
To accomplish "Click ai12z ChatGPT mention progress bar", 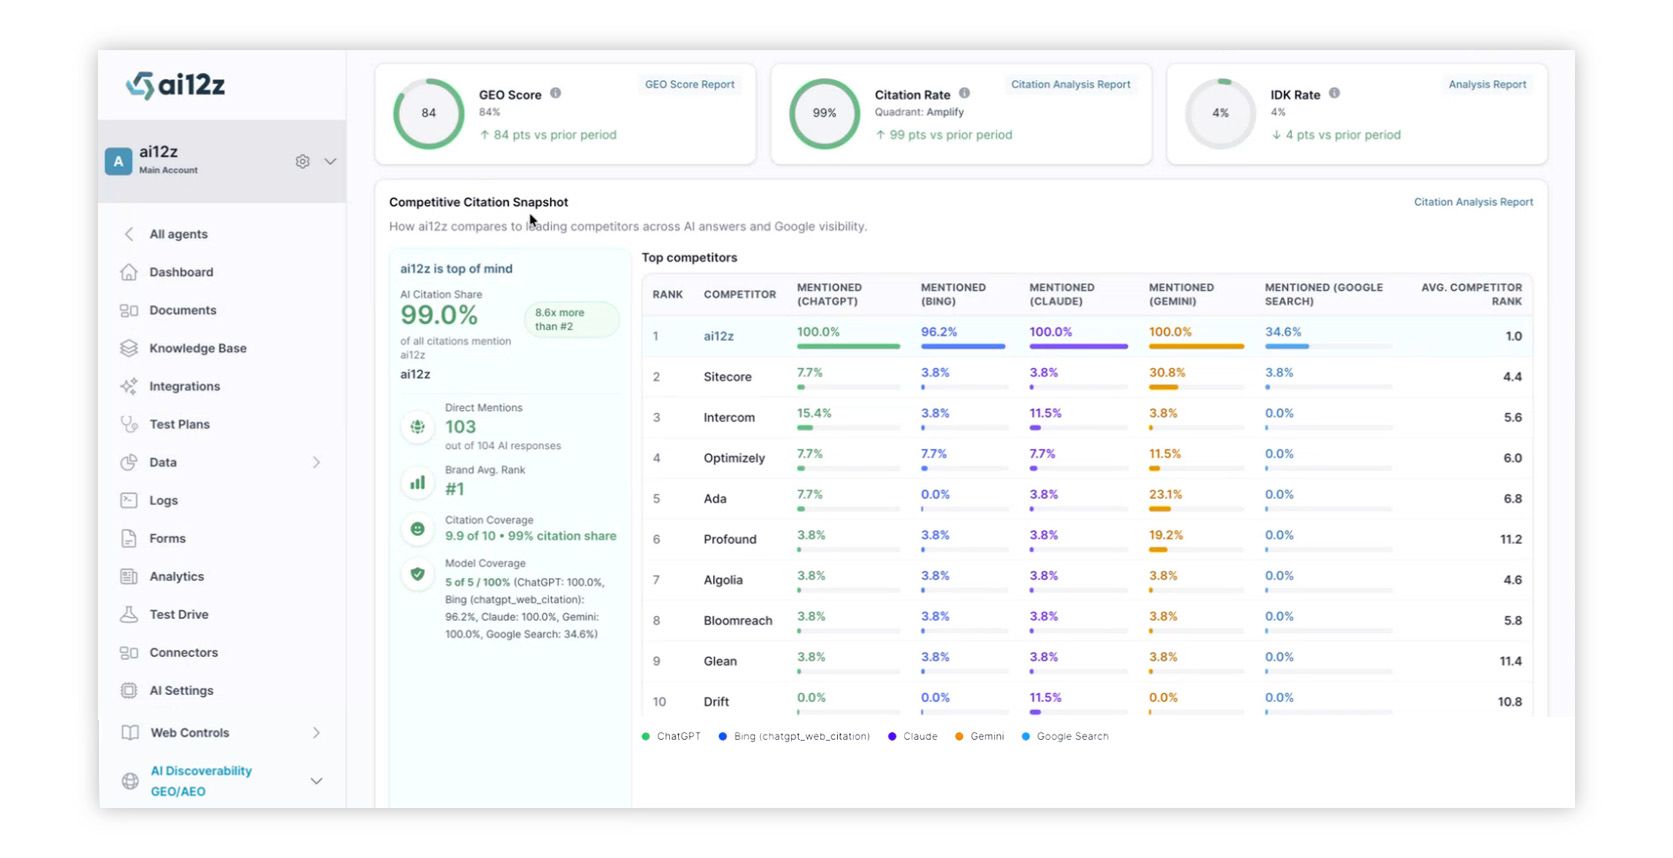I will tap(848, 346).
